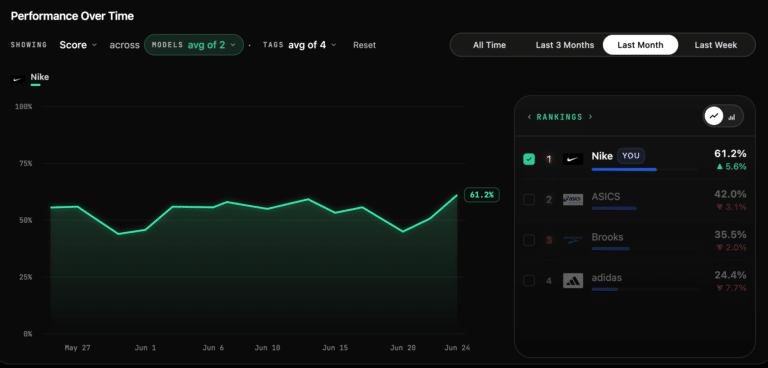Uncheck the Nike checkbox
This screenshot has width=768, height=368.
[x=529, y=159]
